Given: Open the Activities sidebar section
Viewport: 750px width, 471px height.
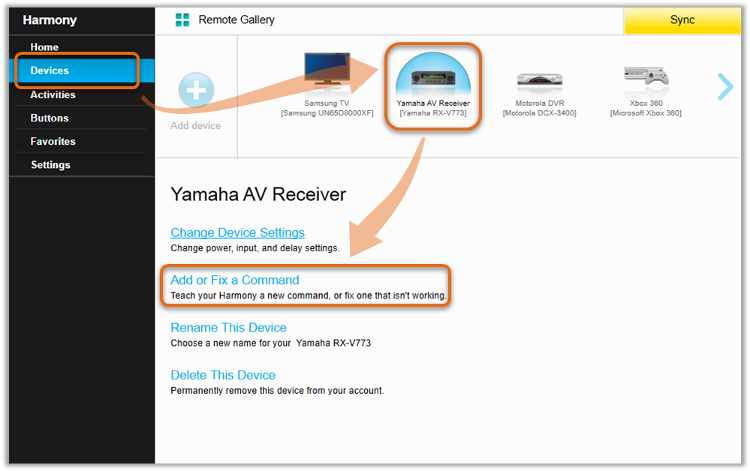Looking at the screenshot, I should tap(53, 95).
